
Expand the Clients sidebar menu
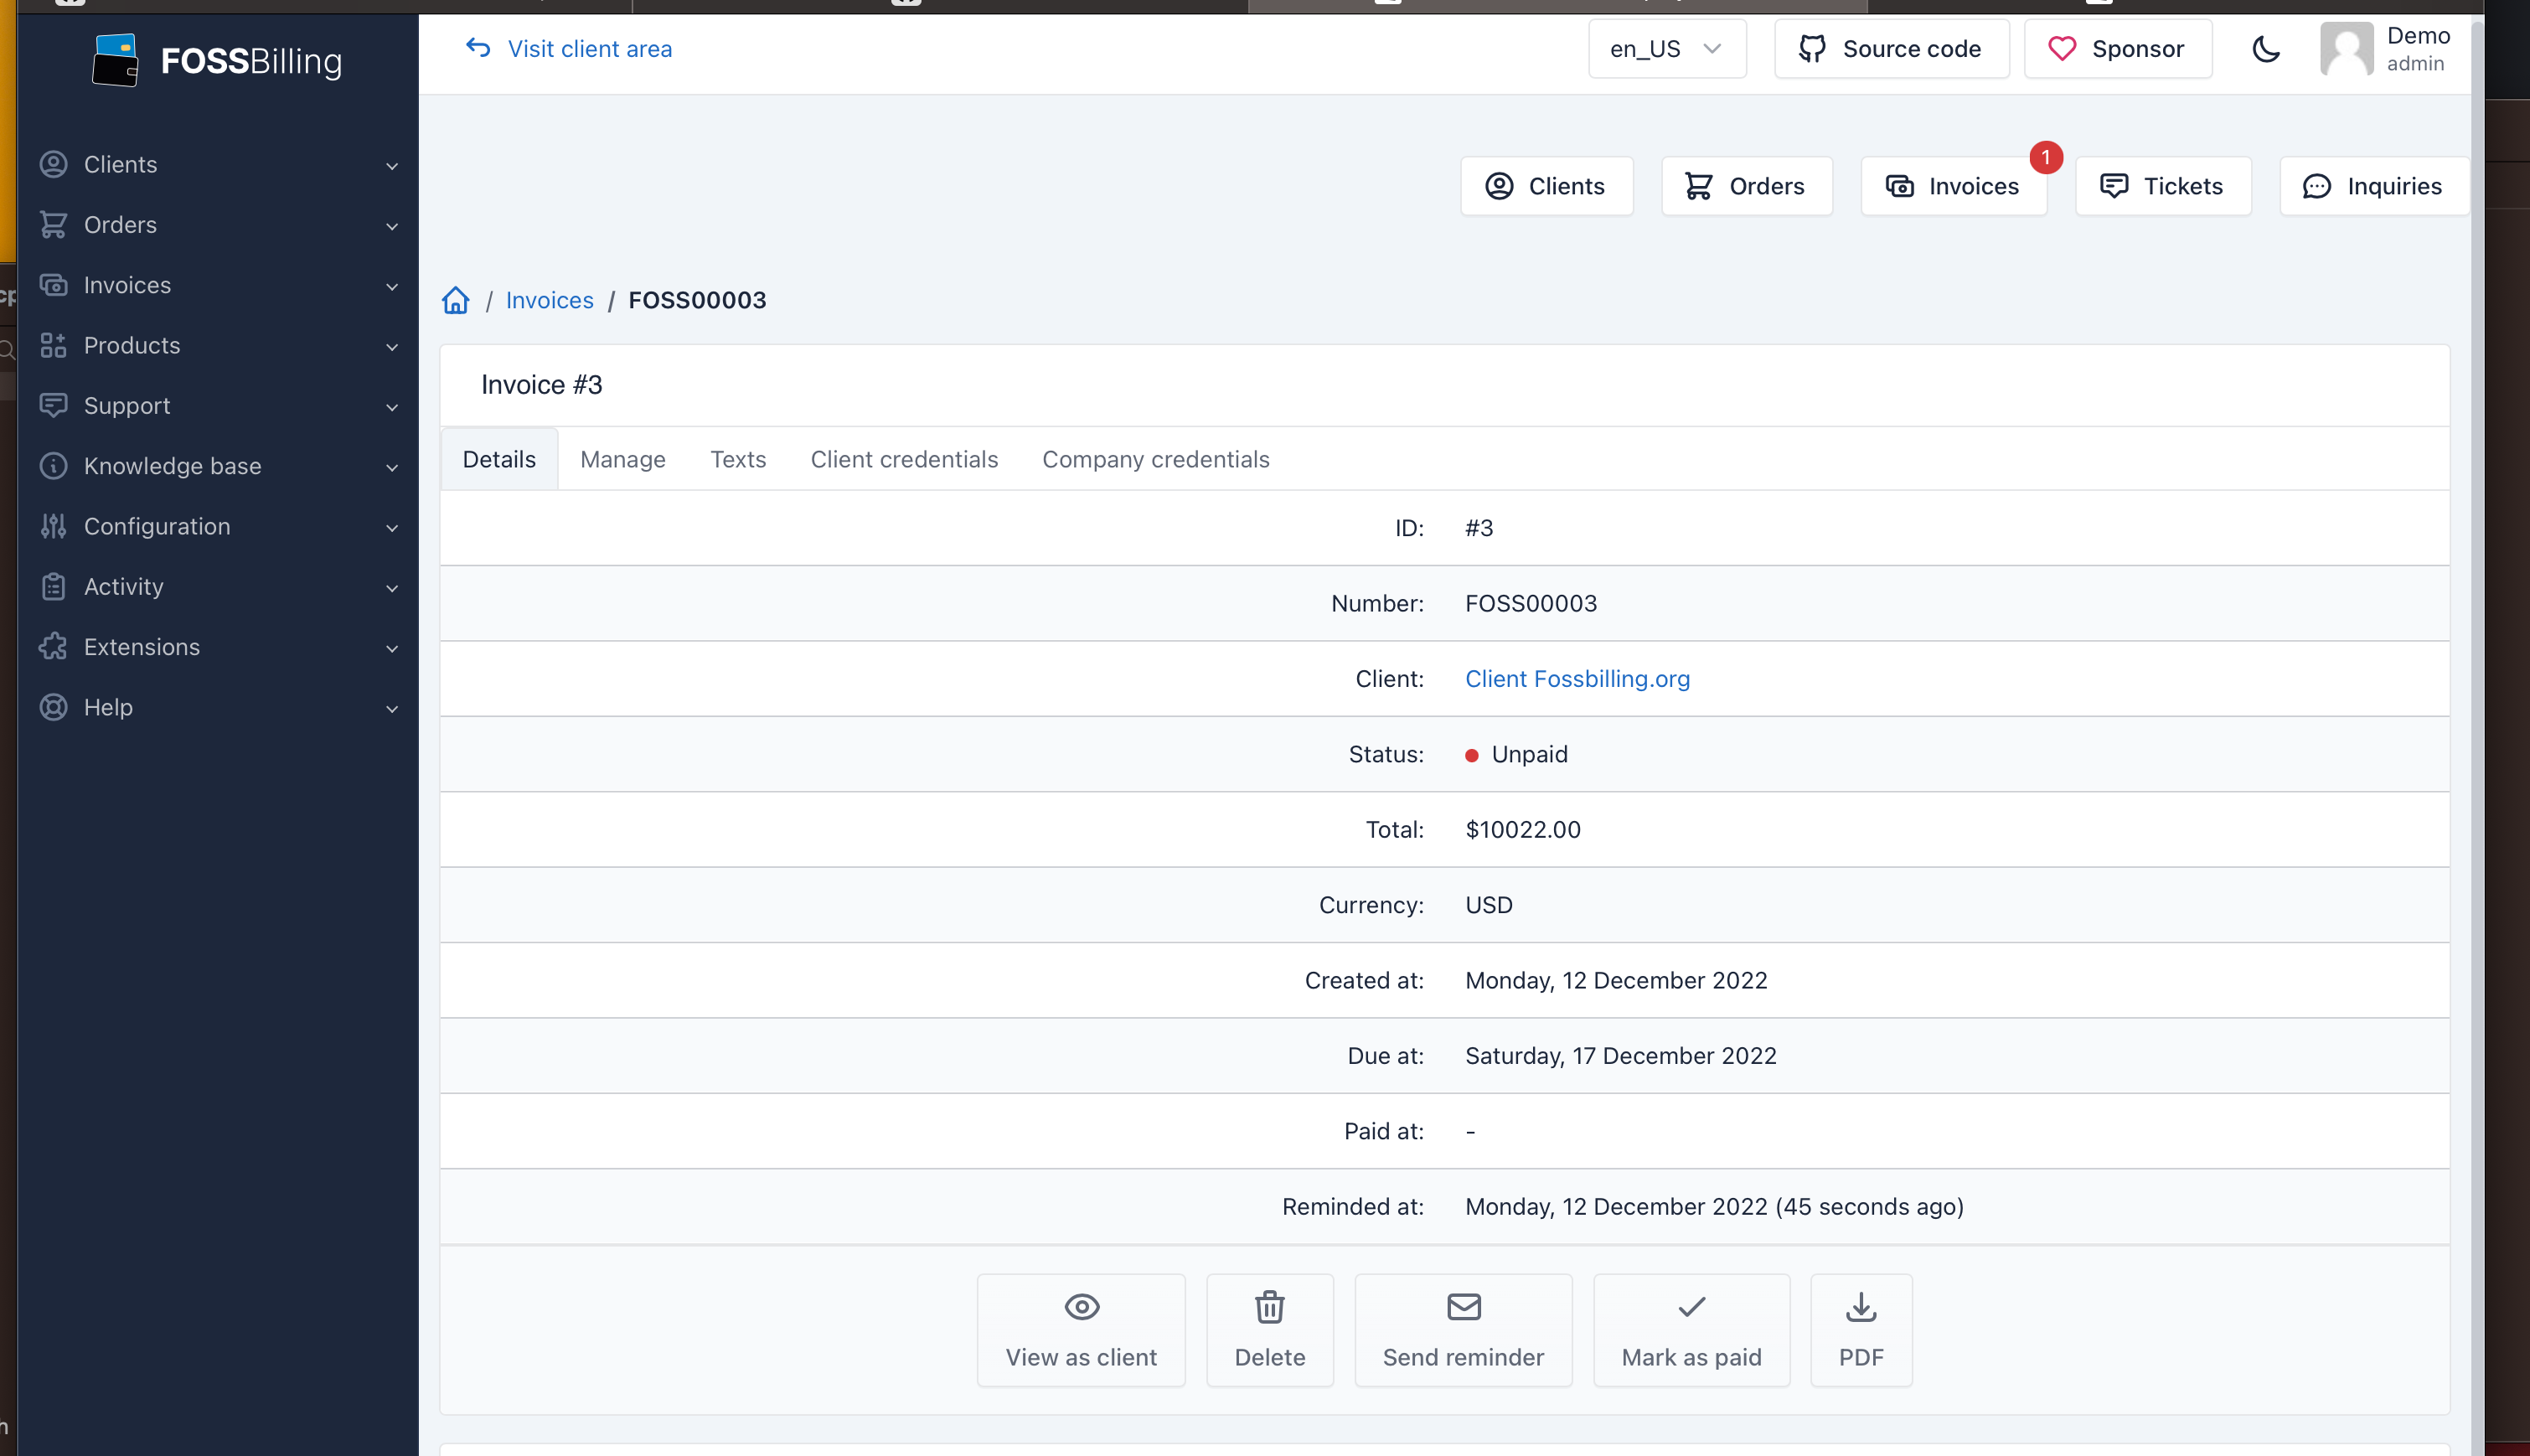click(x=218, y=164)
